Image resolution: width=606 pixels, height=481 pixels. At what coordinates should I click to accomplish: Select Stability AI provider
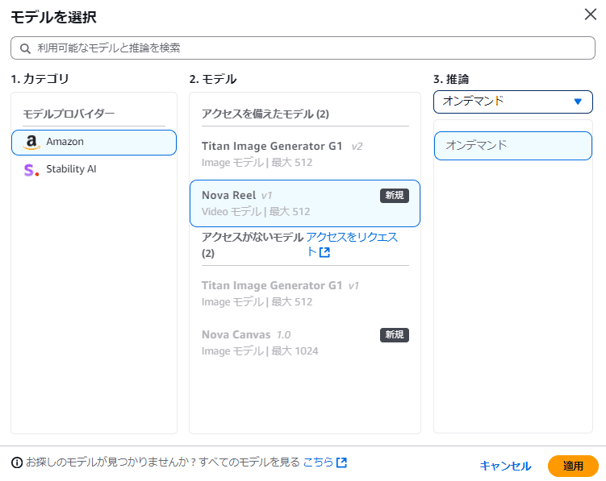(94, 169)
